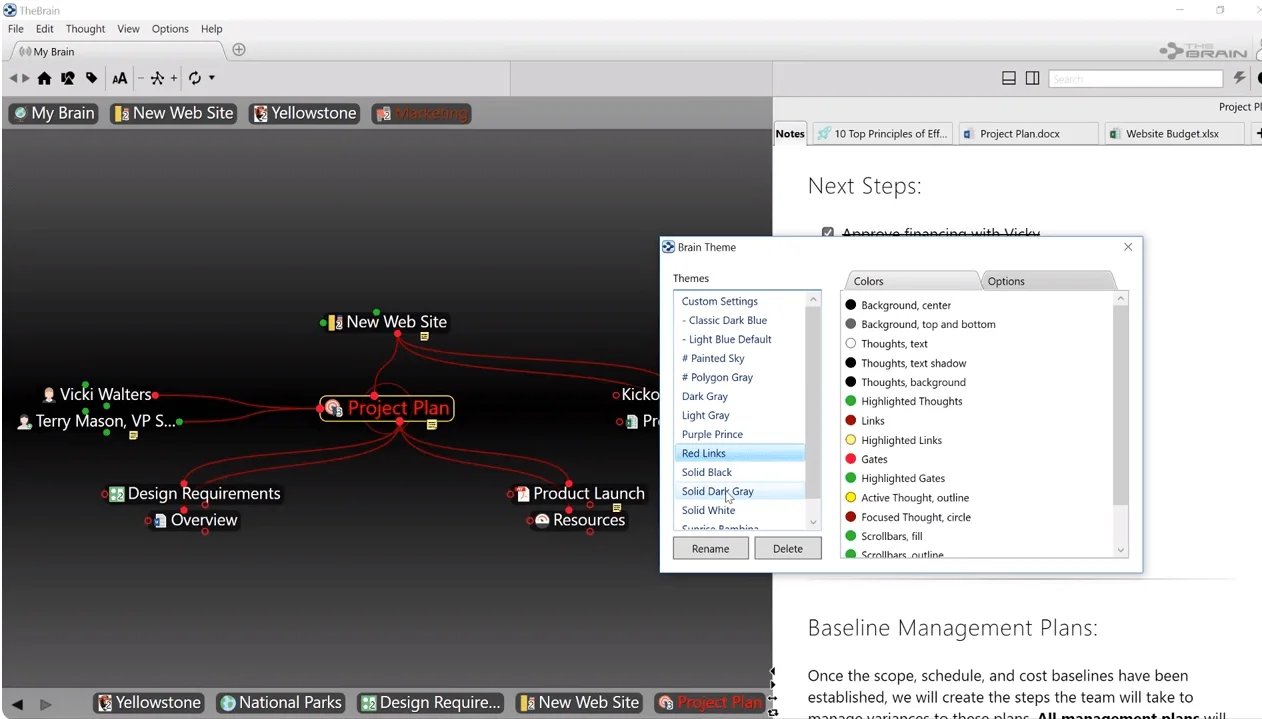Switch to vertical split layout icon
1262x719 pixels.
(1032, 78)
